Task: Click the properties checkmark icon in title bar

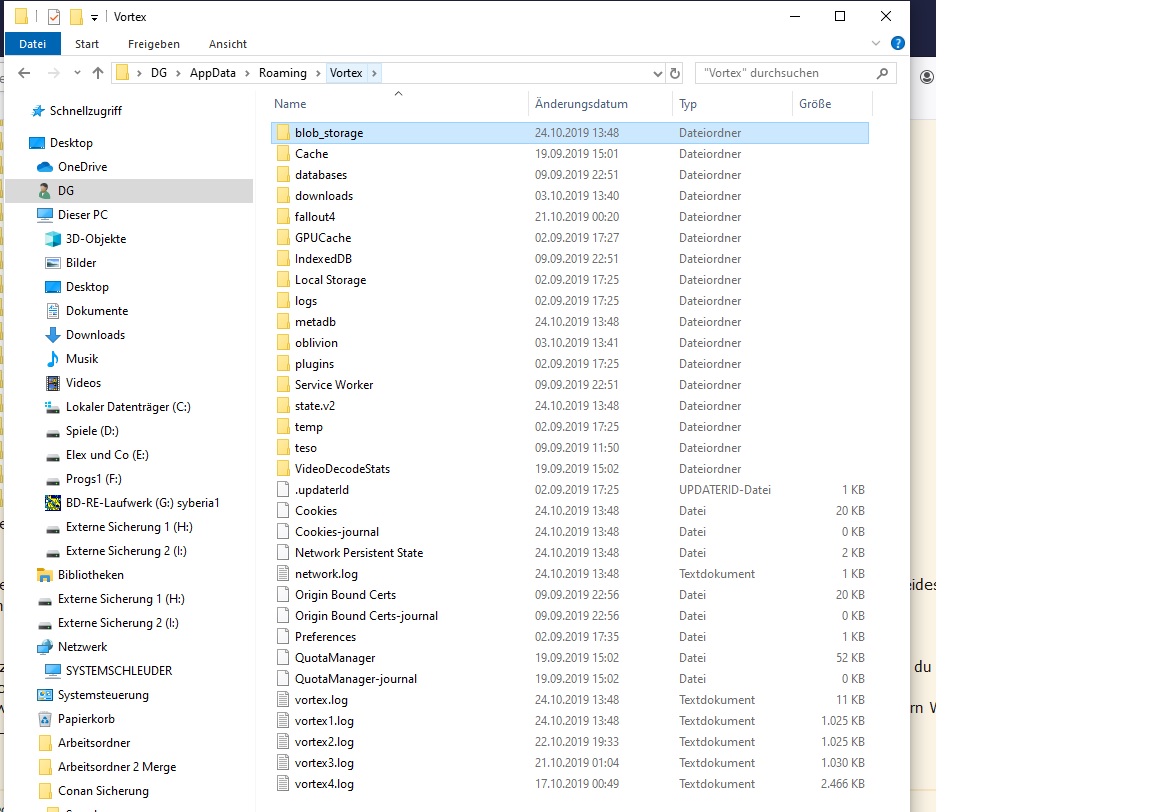Action: (53, 17)
